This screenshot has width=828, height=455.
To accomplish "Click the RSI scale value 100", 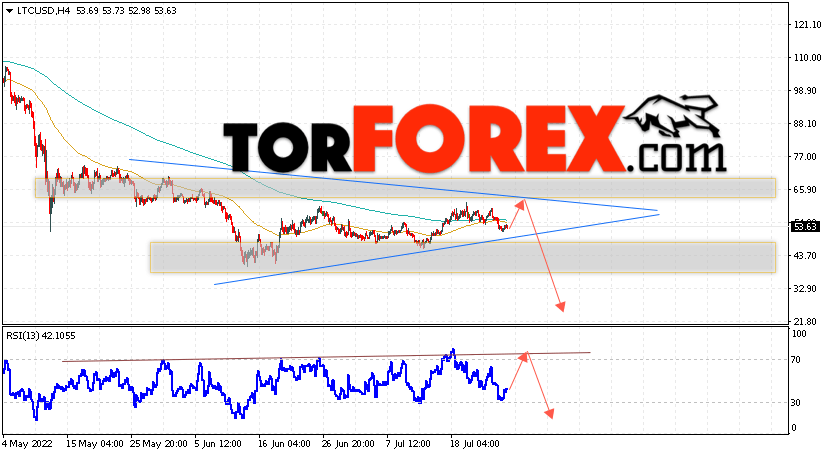I will [x=799, y=334].
